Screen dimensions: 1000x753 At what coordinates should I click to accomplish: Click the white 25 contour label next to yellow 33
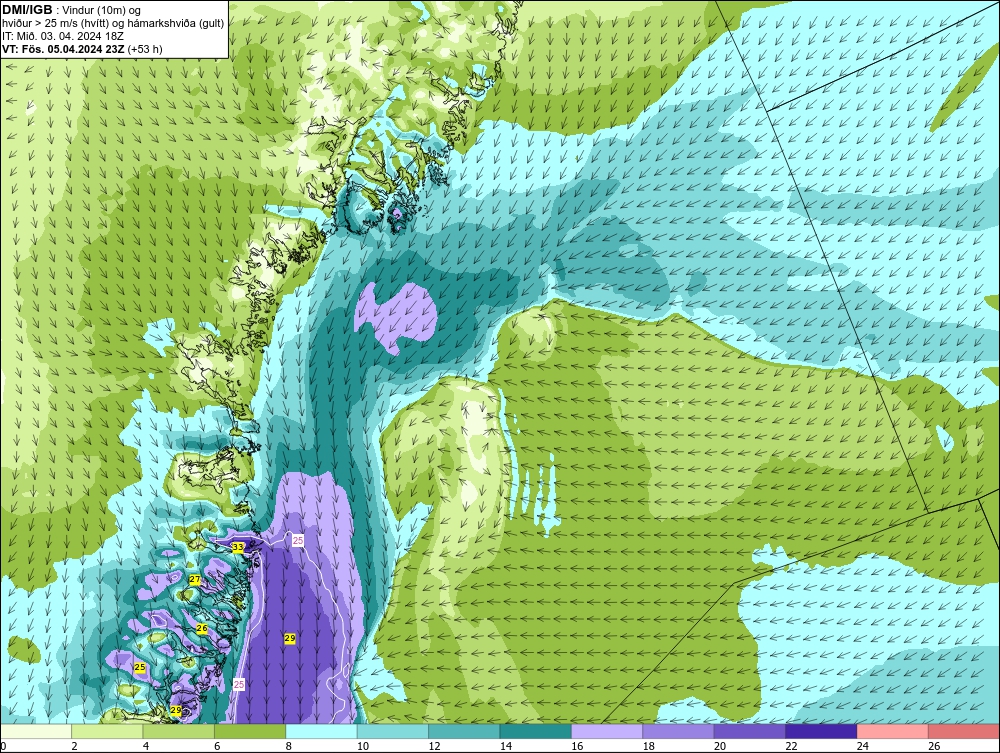[298, 540]
